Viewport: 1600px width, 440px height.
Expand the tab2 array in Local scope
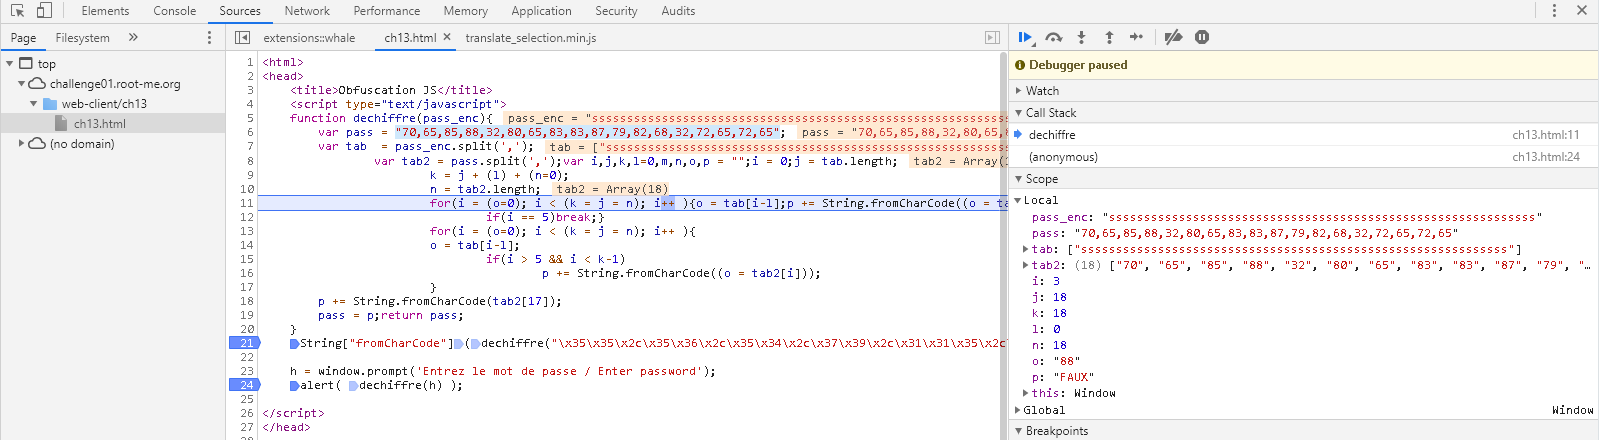coord(1025,265)
